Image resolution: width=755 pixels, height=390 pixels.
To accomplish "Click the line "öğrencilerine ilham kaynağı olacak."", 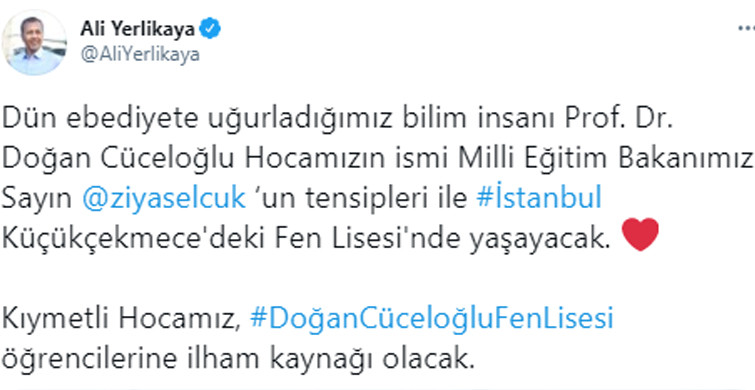I will [x=239, y=360].
